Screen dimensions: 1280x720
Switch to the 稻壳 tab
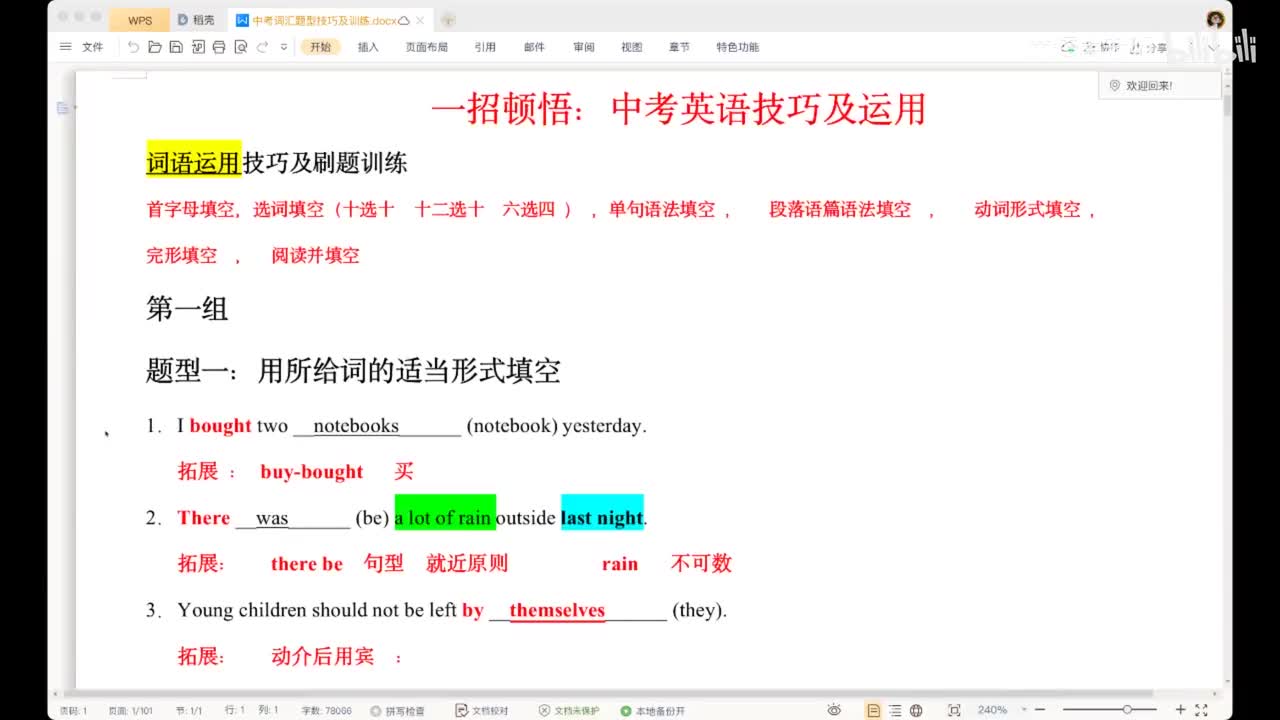pyautogui.click(x=196, y=20)
